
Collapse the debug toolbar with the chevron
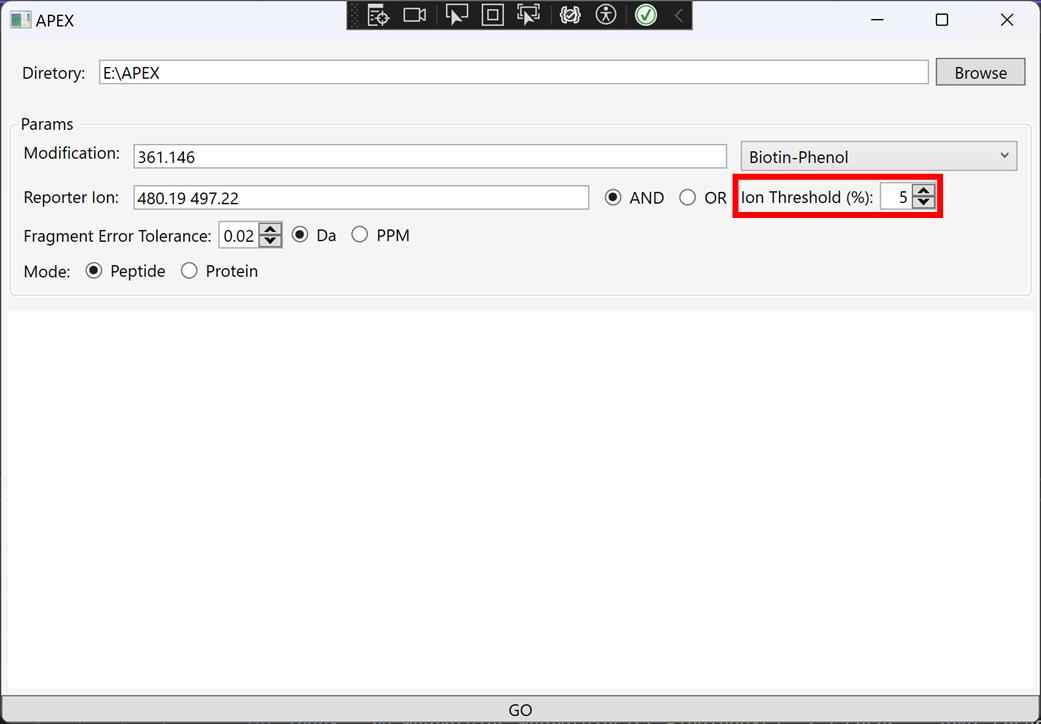click(x=679, y=15)
